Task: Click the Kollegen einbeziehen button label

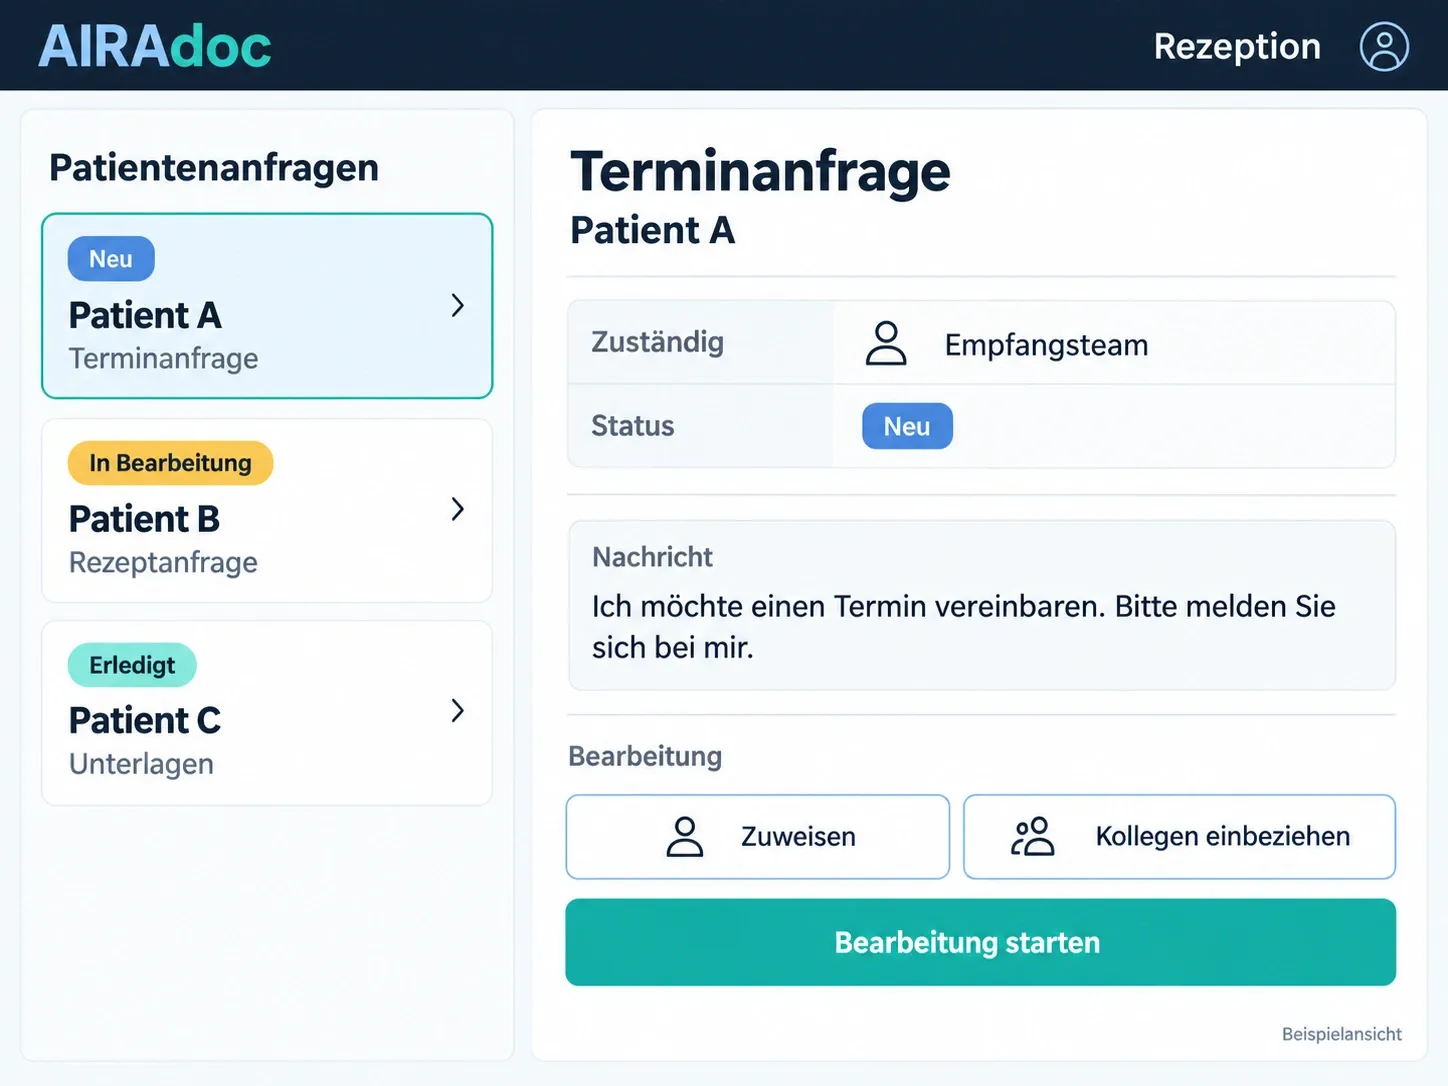Action: click(1222, 836)
